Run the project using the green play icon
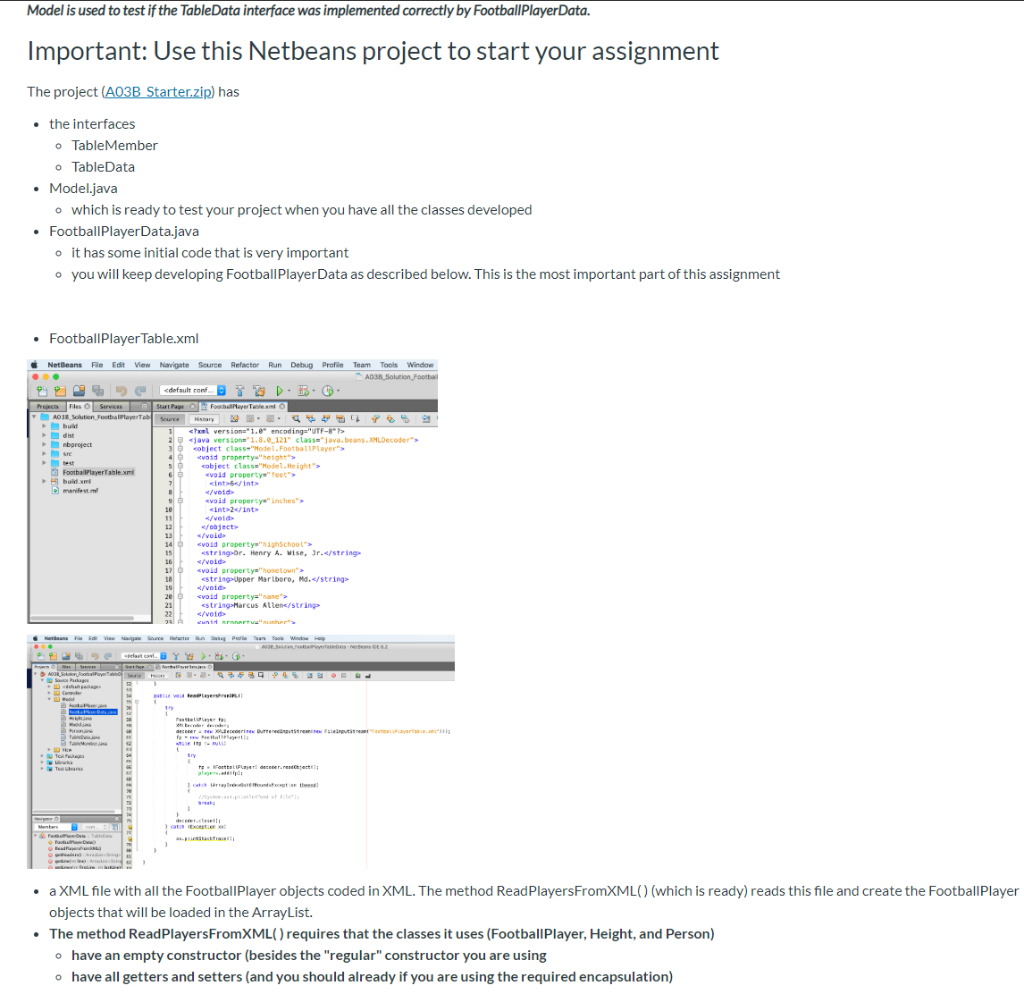This screenshot has height=994, width=1024. click(x=279, y=391)
